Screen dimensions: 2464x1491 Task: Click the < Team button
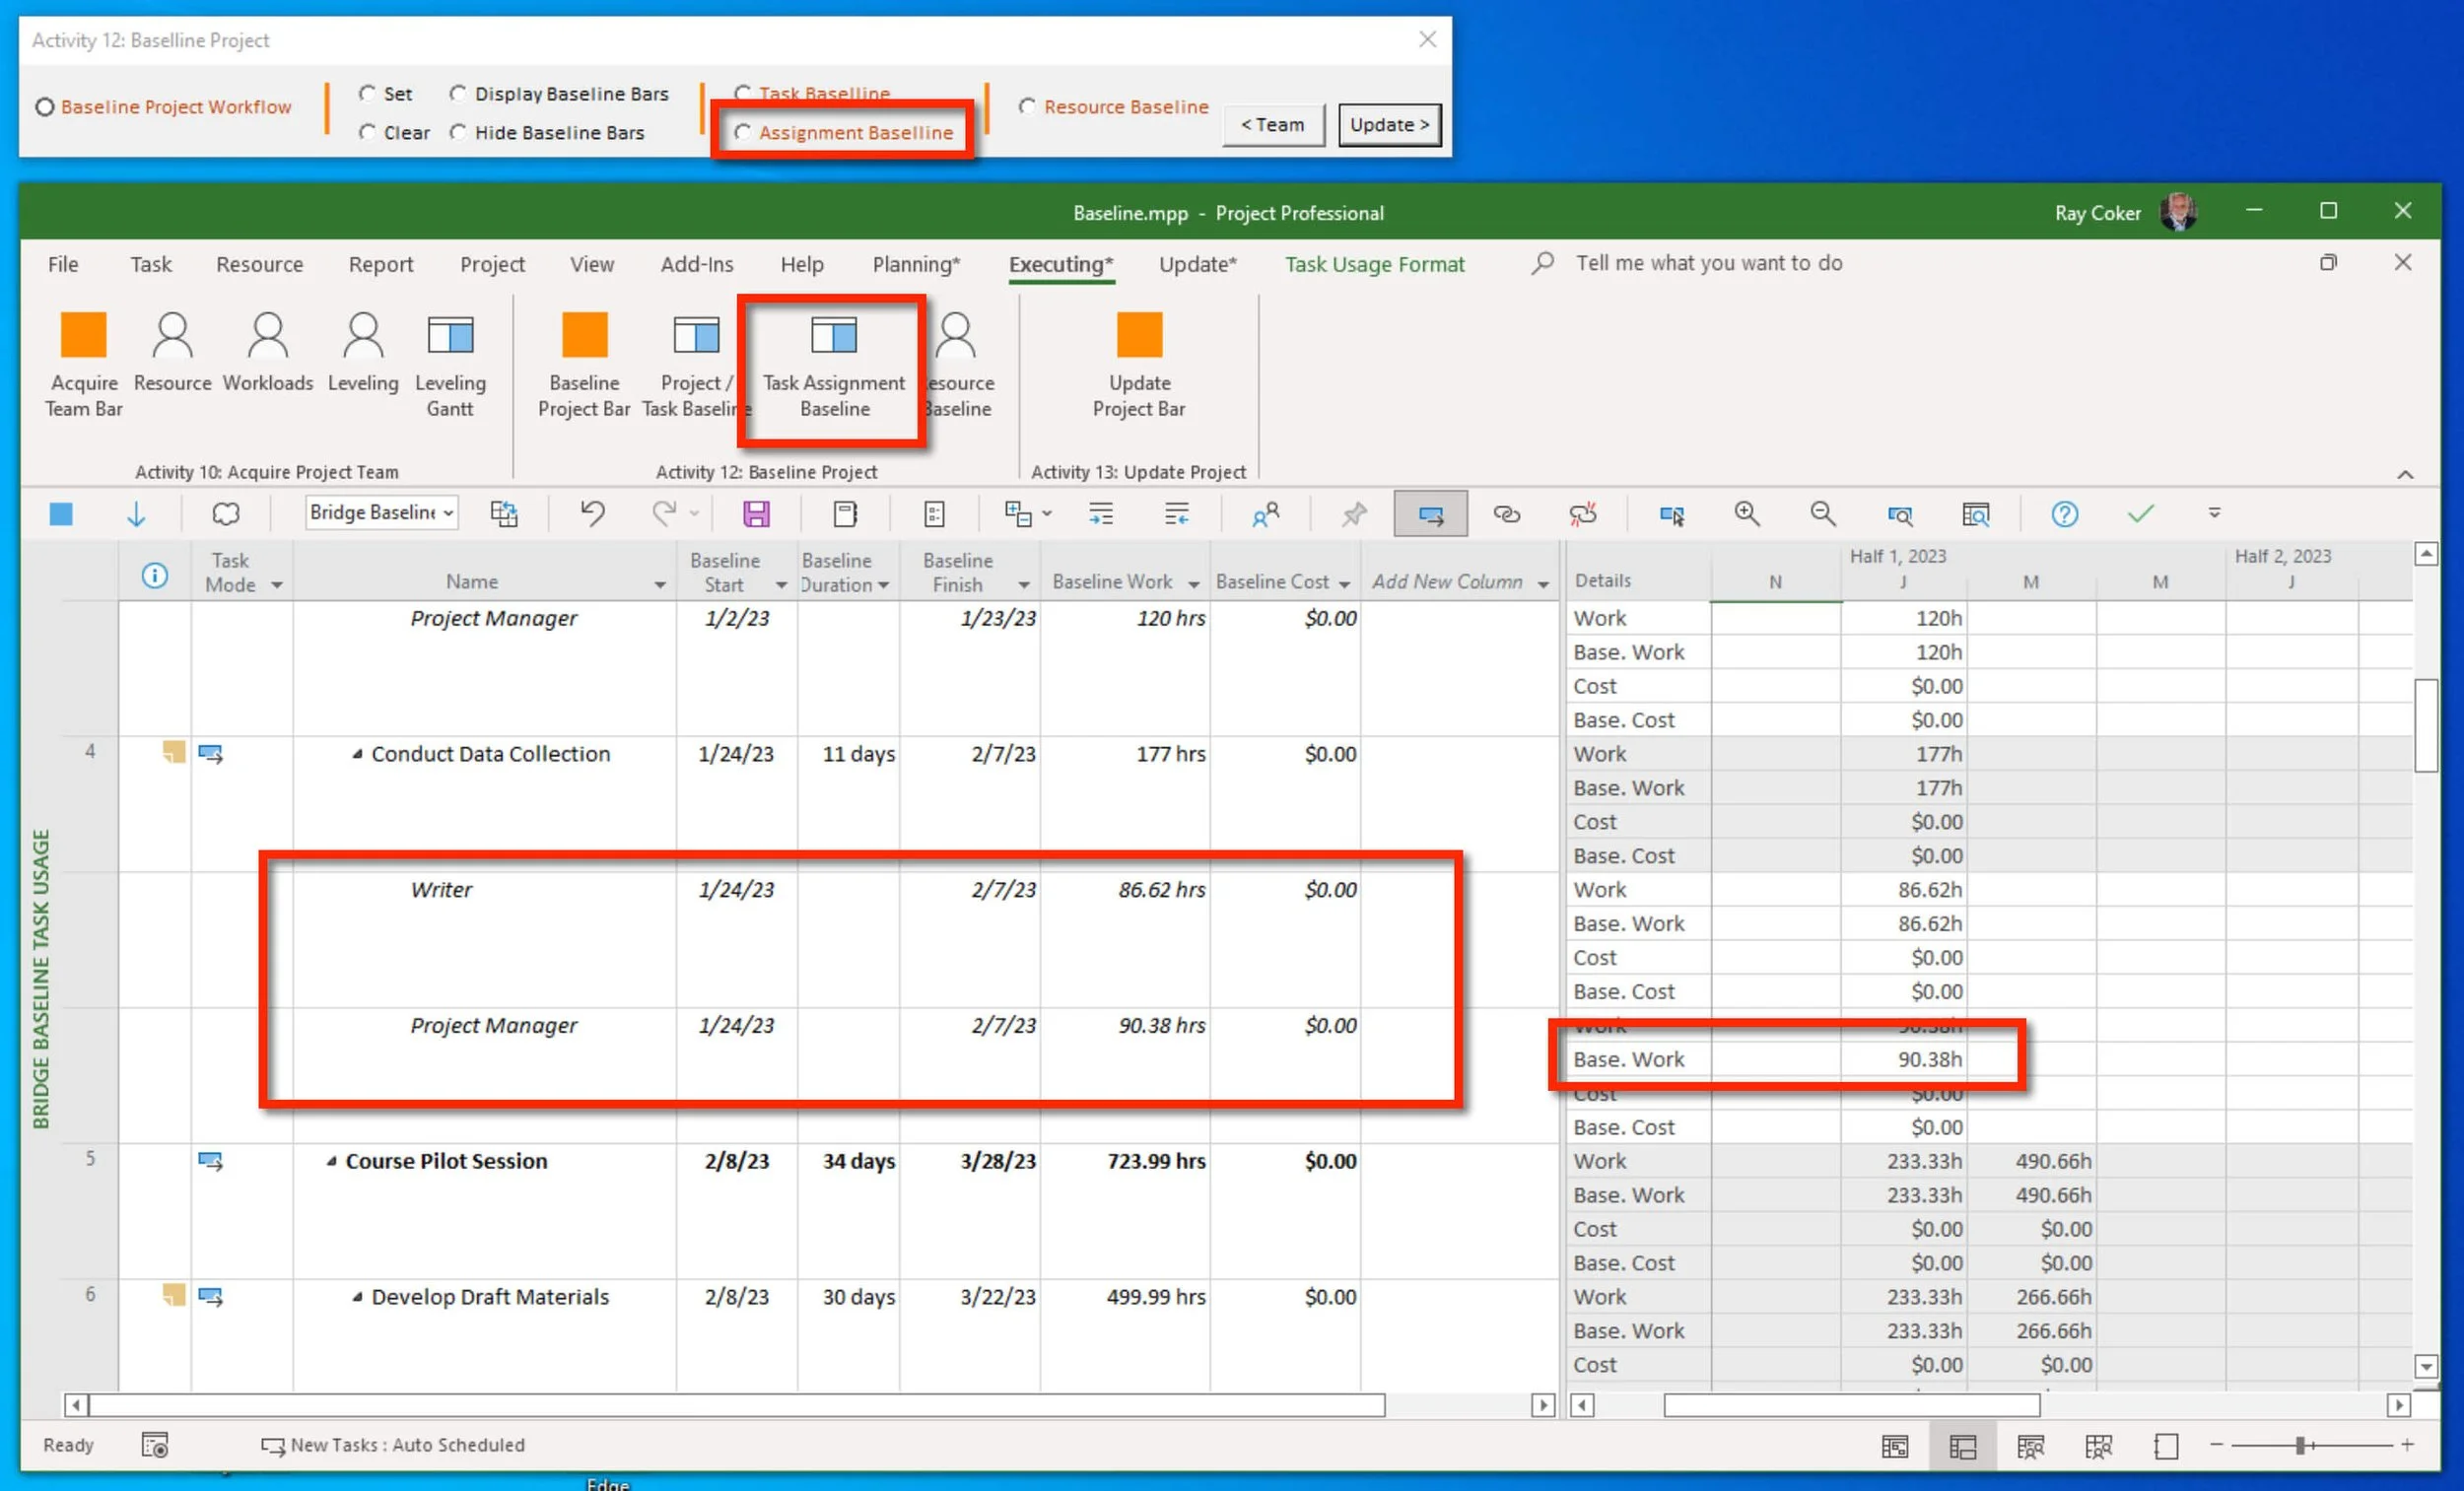point(1272,125)
